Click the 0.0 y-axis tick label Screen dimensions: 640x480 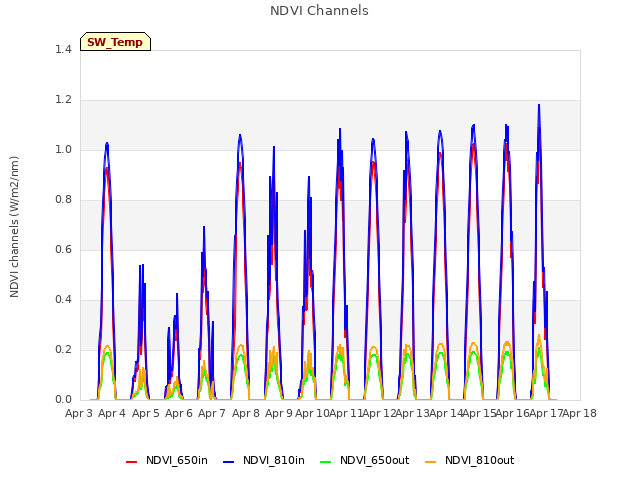coord(63,400)
